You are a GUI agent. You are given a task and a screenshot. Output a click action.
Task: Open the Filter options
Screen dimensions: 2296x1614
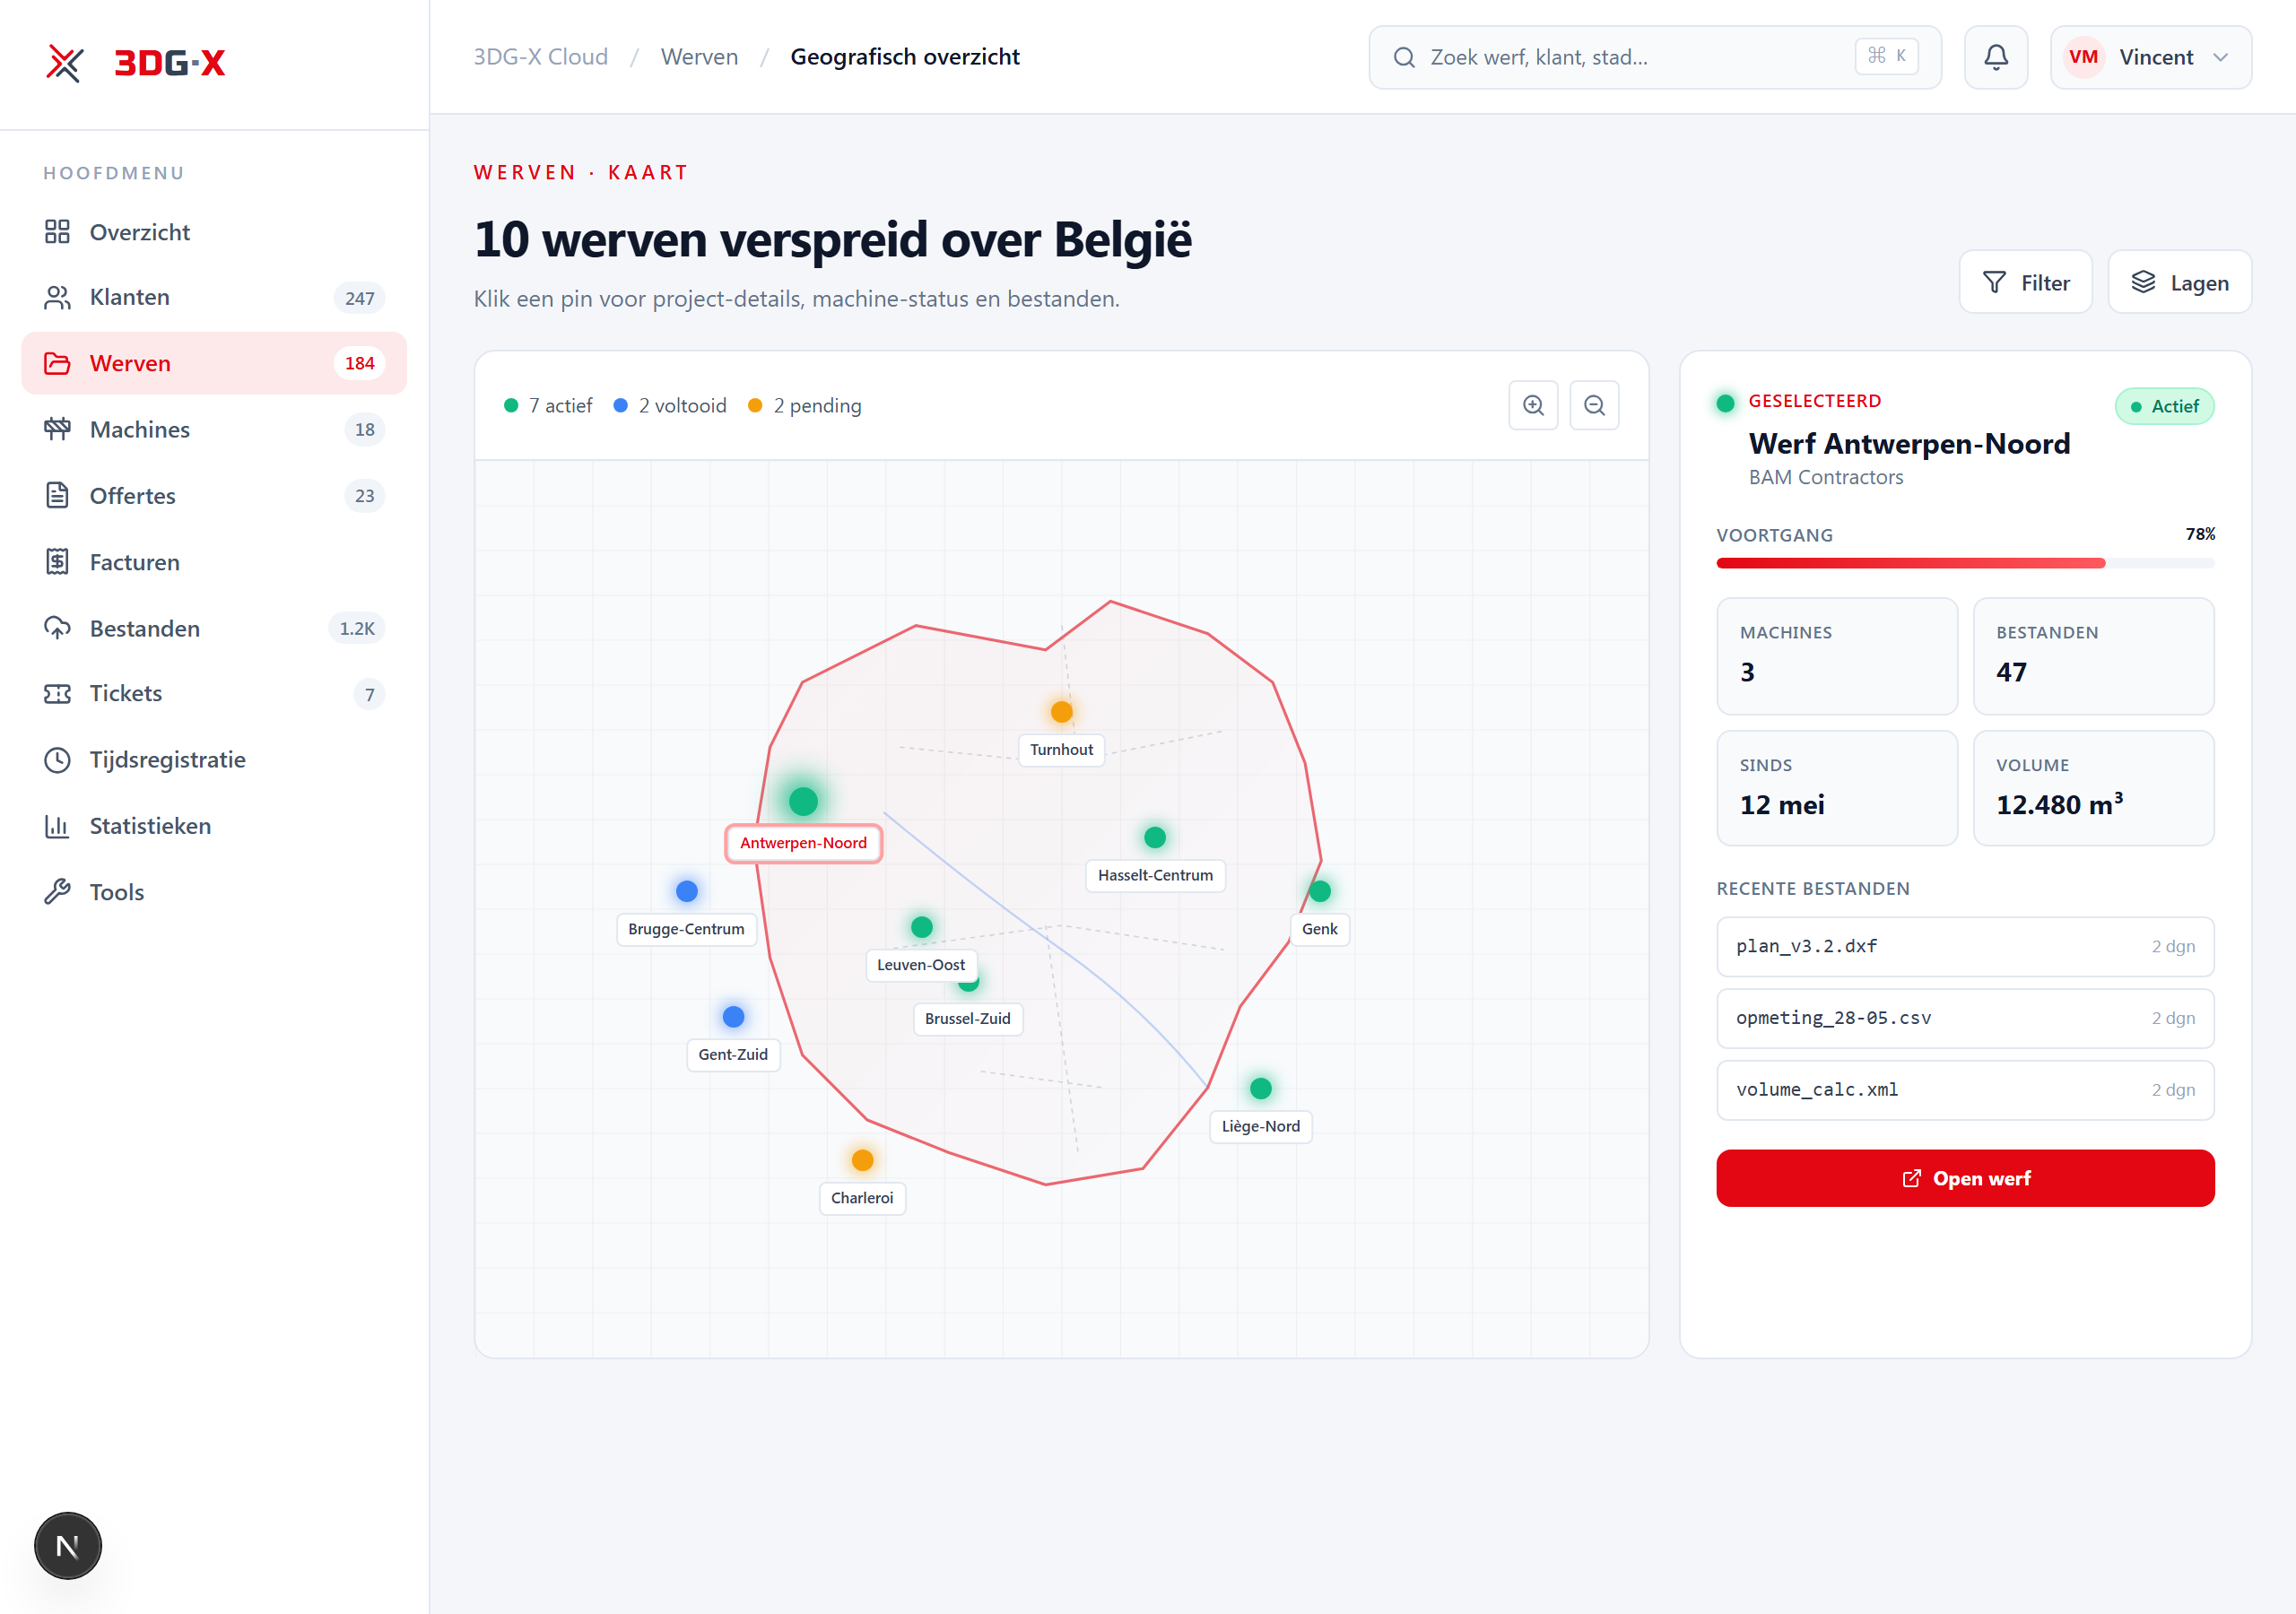tap(2025, 282)
